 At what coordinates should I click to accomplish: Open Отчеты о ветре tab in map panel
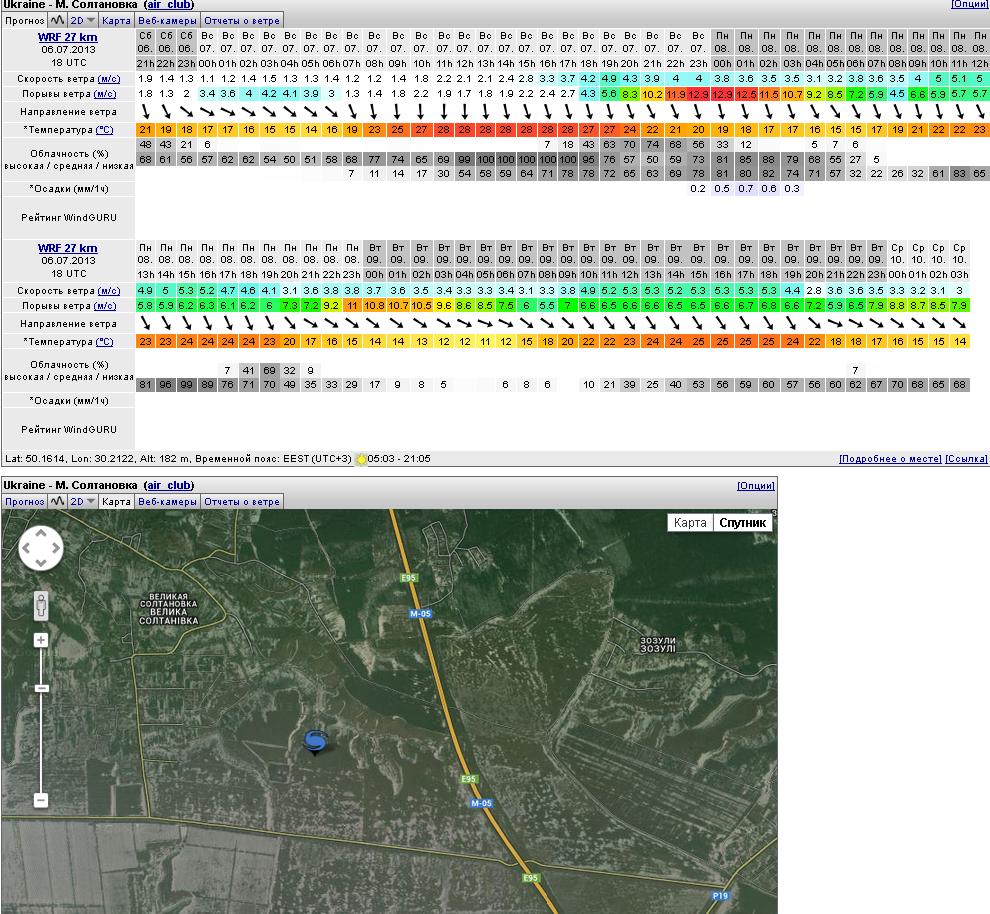242,501
